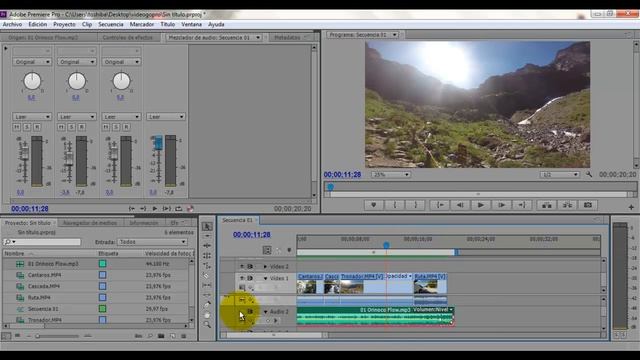Open the Program monitor settings wrench

click(x=589, y=174)
